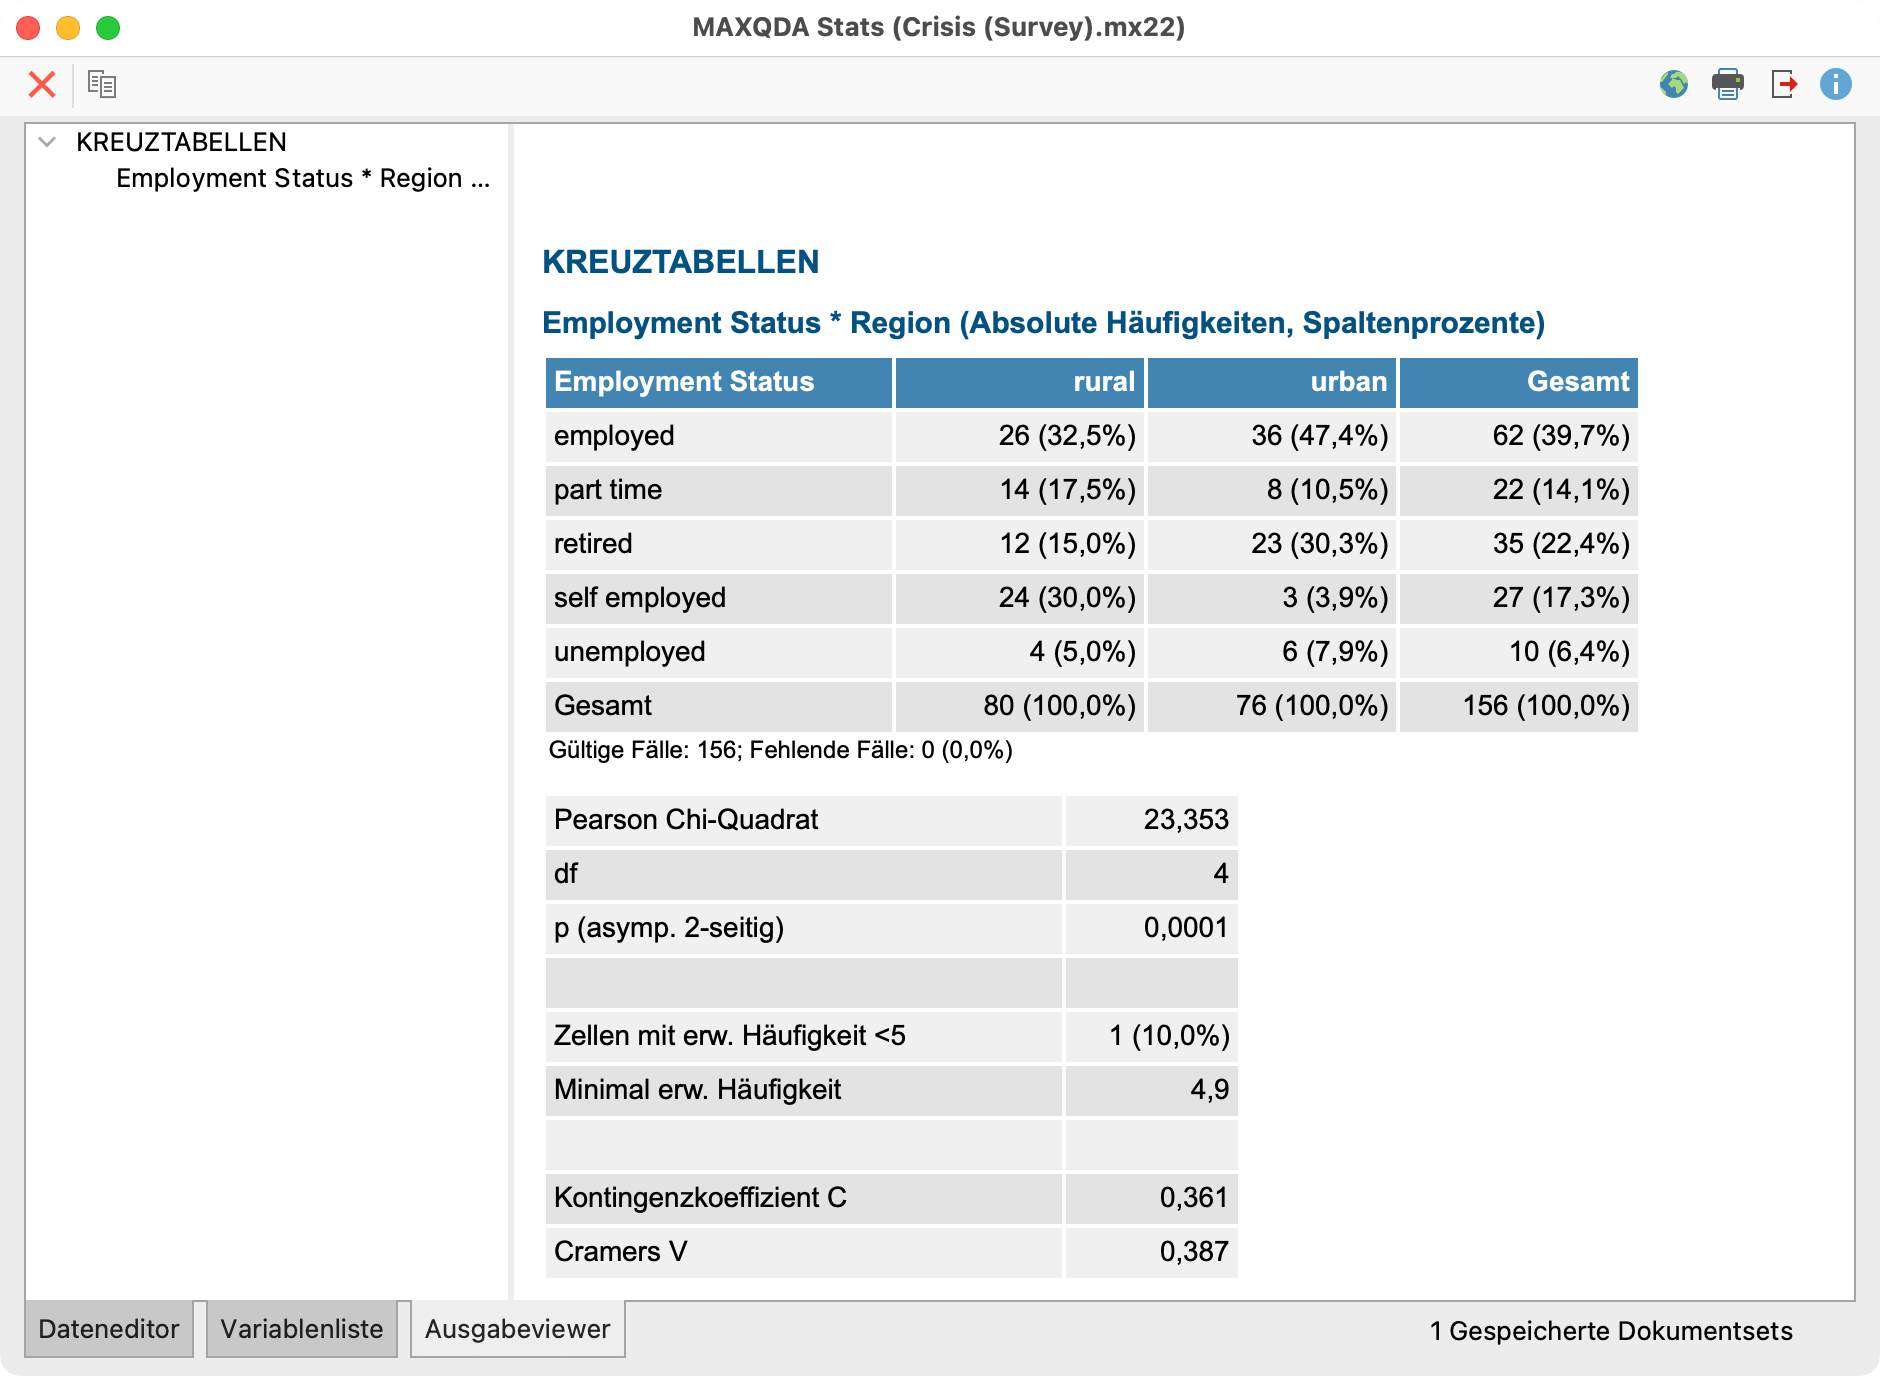This screenshot has width=1880, height=1376.
Task: Click the Pearson Chi-Quadrat label
Action: [x=803, y=820]
